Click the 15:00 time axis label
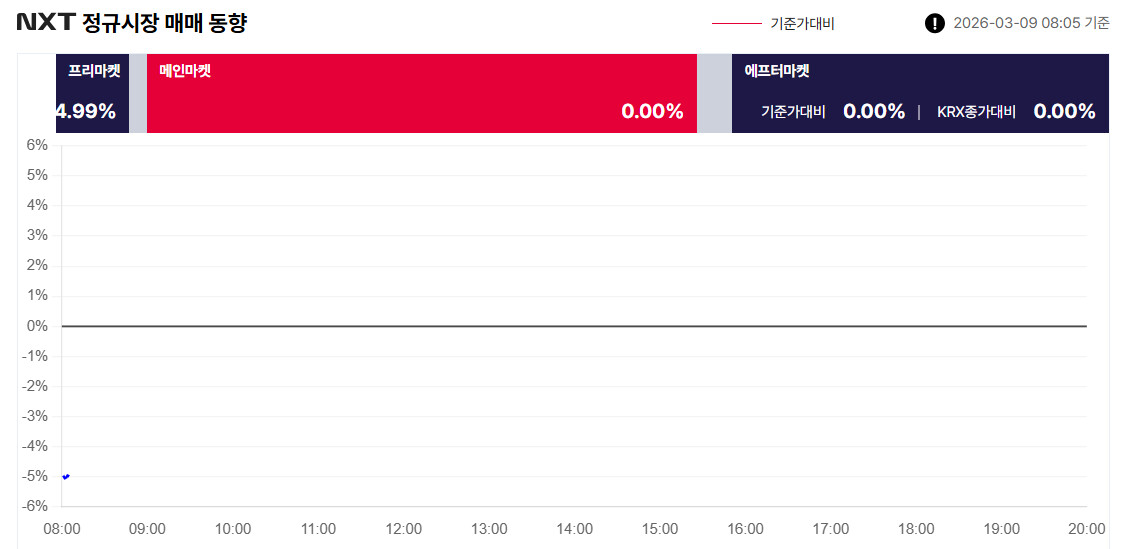Image resolution: width=1131 pixels, height=549 pixels. (x=659, y=529)
